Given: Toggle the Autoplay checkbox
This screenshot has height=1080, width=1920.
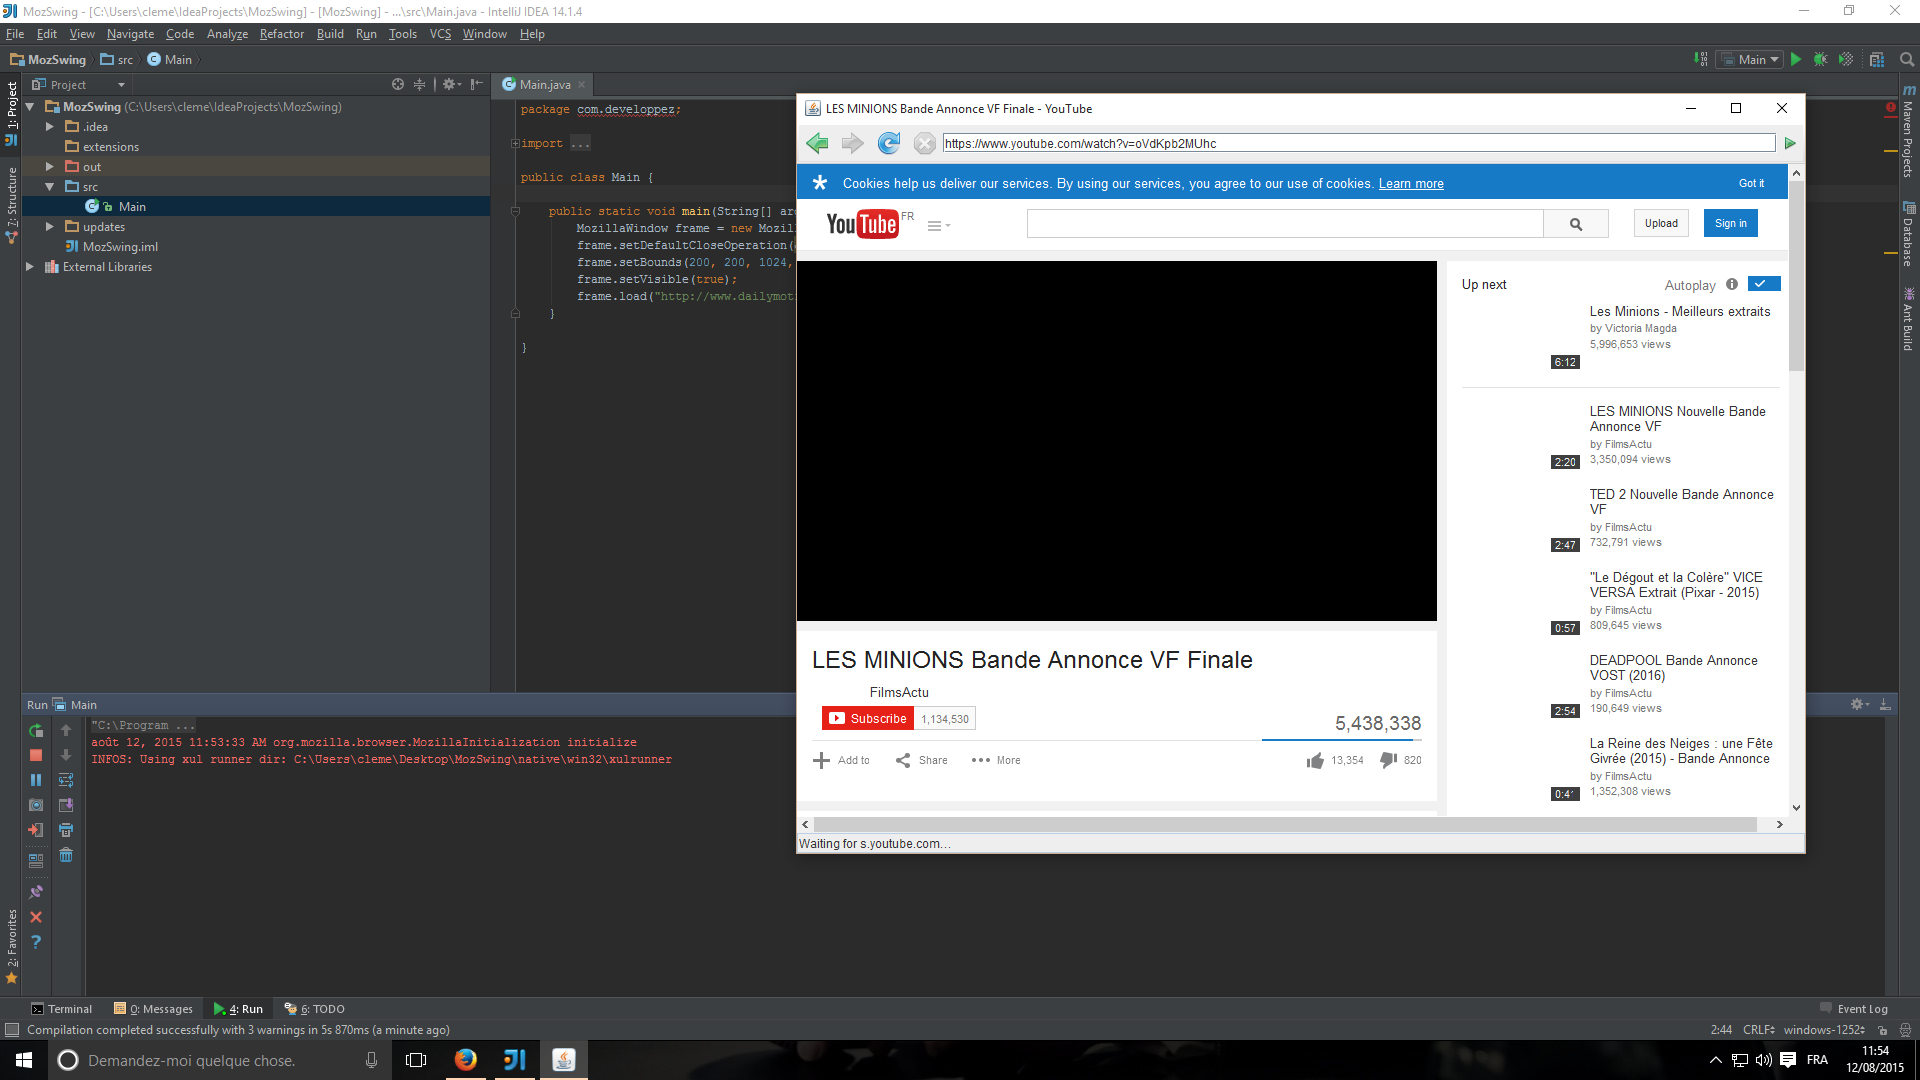Looking at the screenshot, I should (1764, 284).
